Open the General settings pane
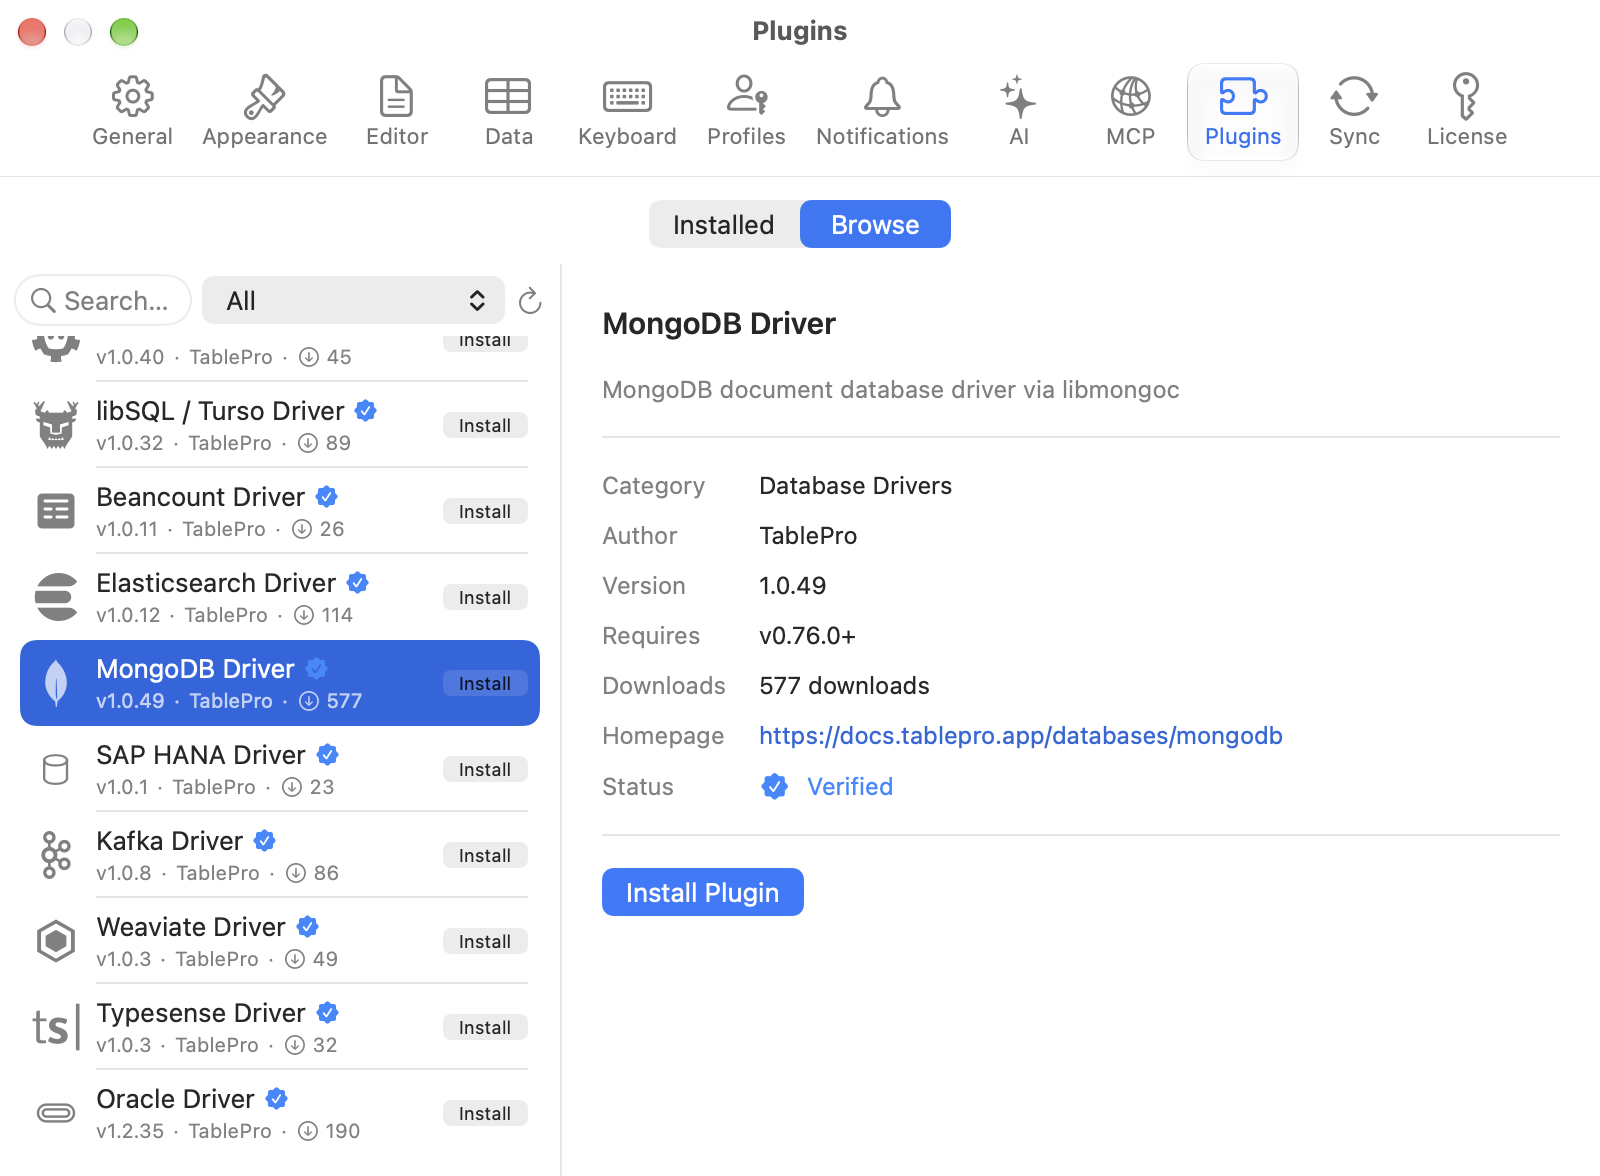This screenshot has height=1176, width=1600. pyautogui.click(x=132, y=112)
